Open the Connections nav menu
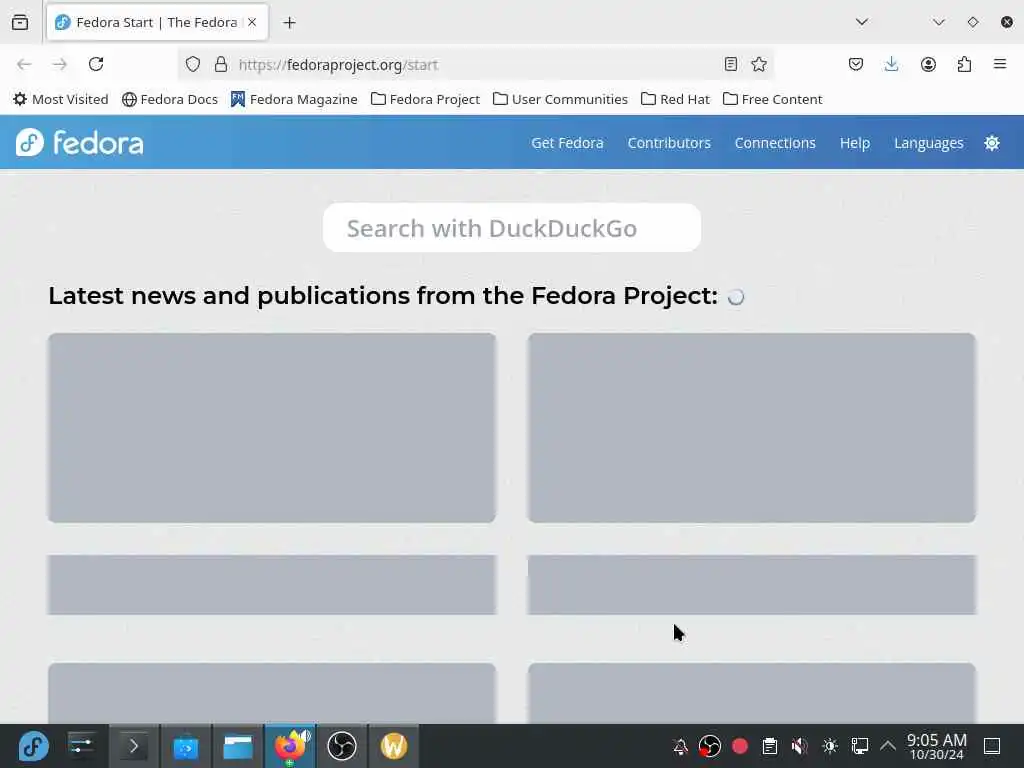Image resolution: width=1024 pixels, height=768 pixels. click(x=775, y=143)
